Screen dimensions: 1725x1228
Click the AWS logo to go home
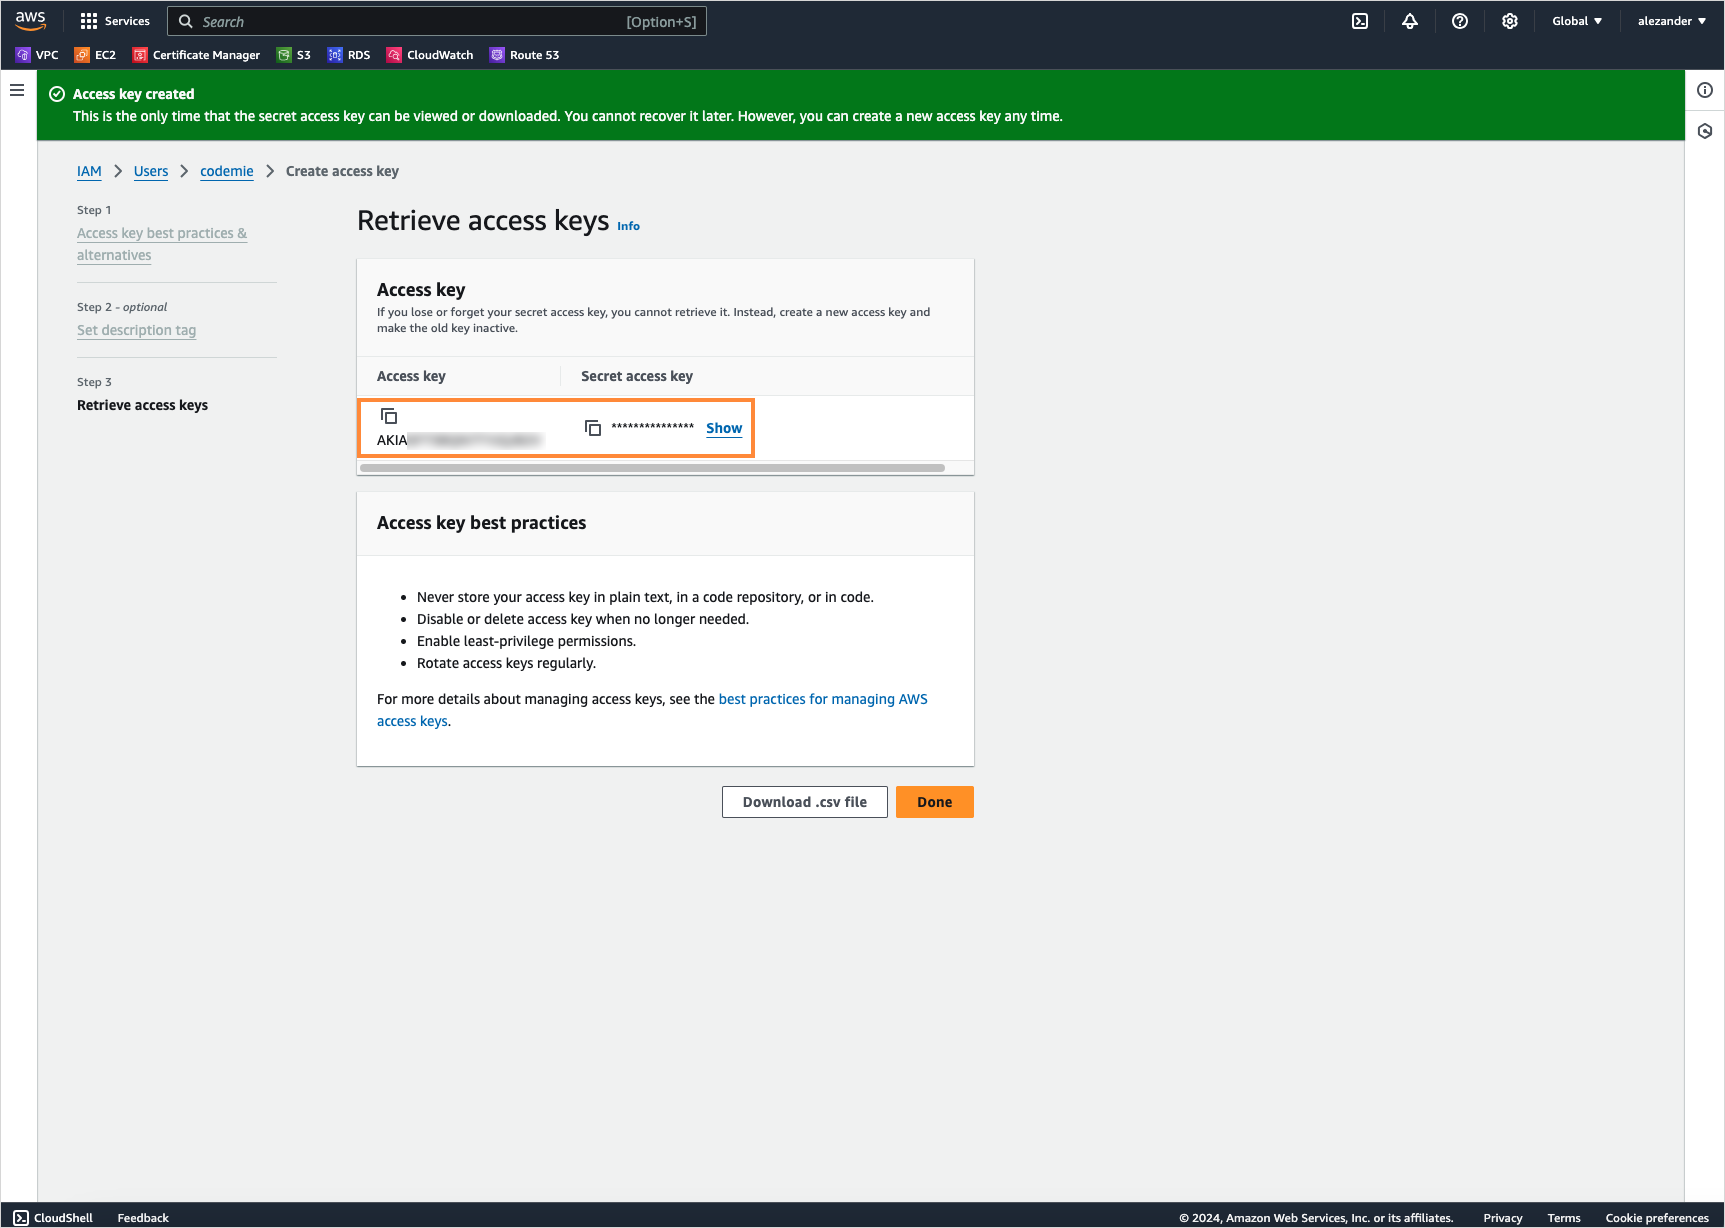[x=30, y=20]
